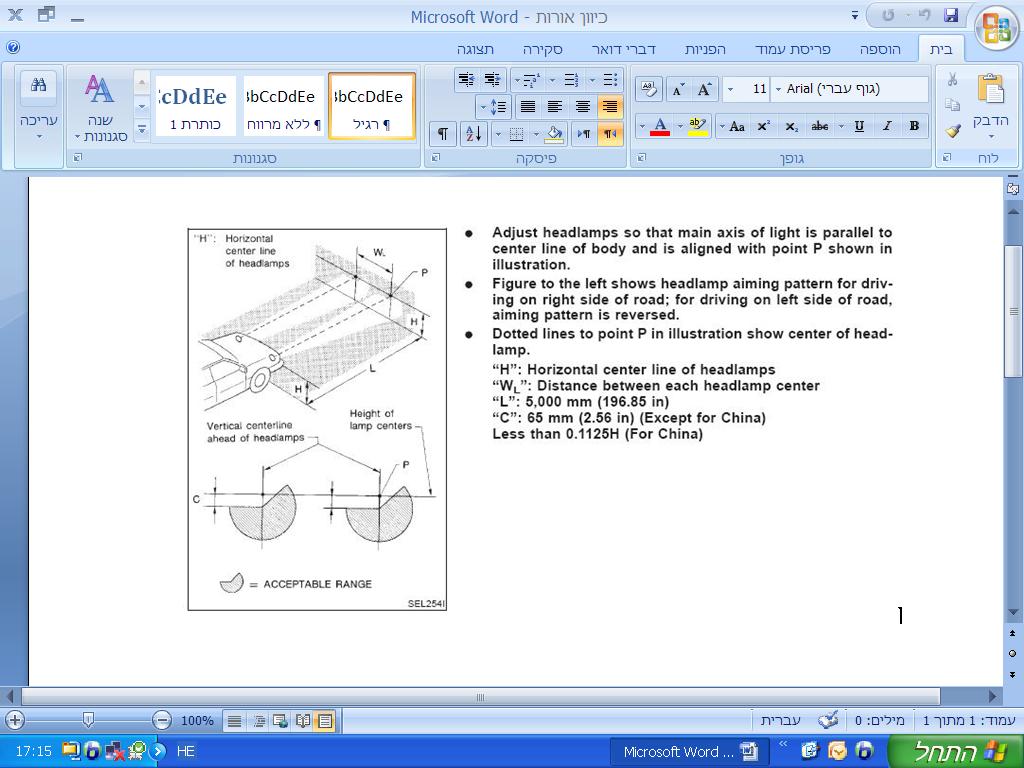Apply italic with the I button
Screen dimensions: 1024x768
[x=886, y=126]
